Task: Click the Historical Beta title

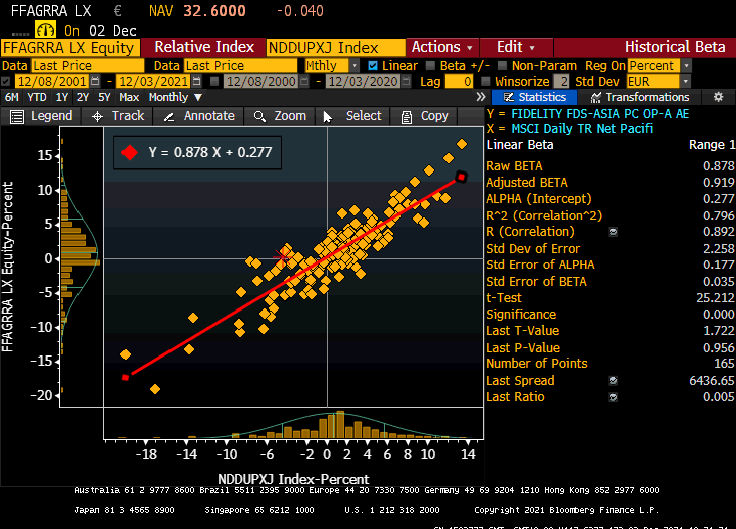Action: tap(675, 47)
